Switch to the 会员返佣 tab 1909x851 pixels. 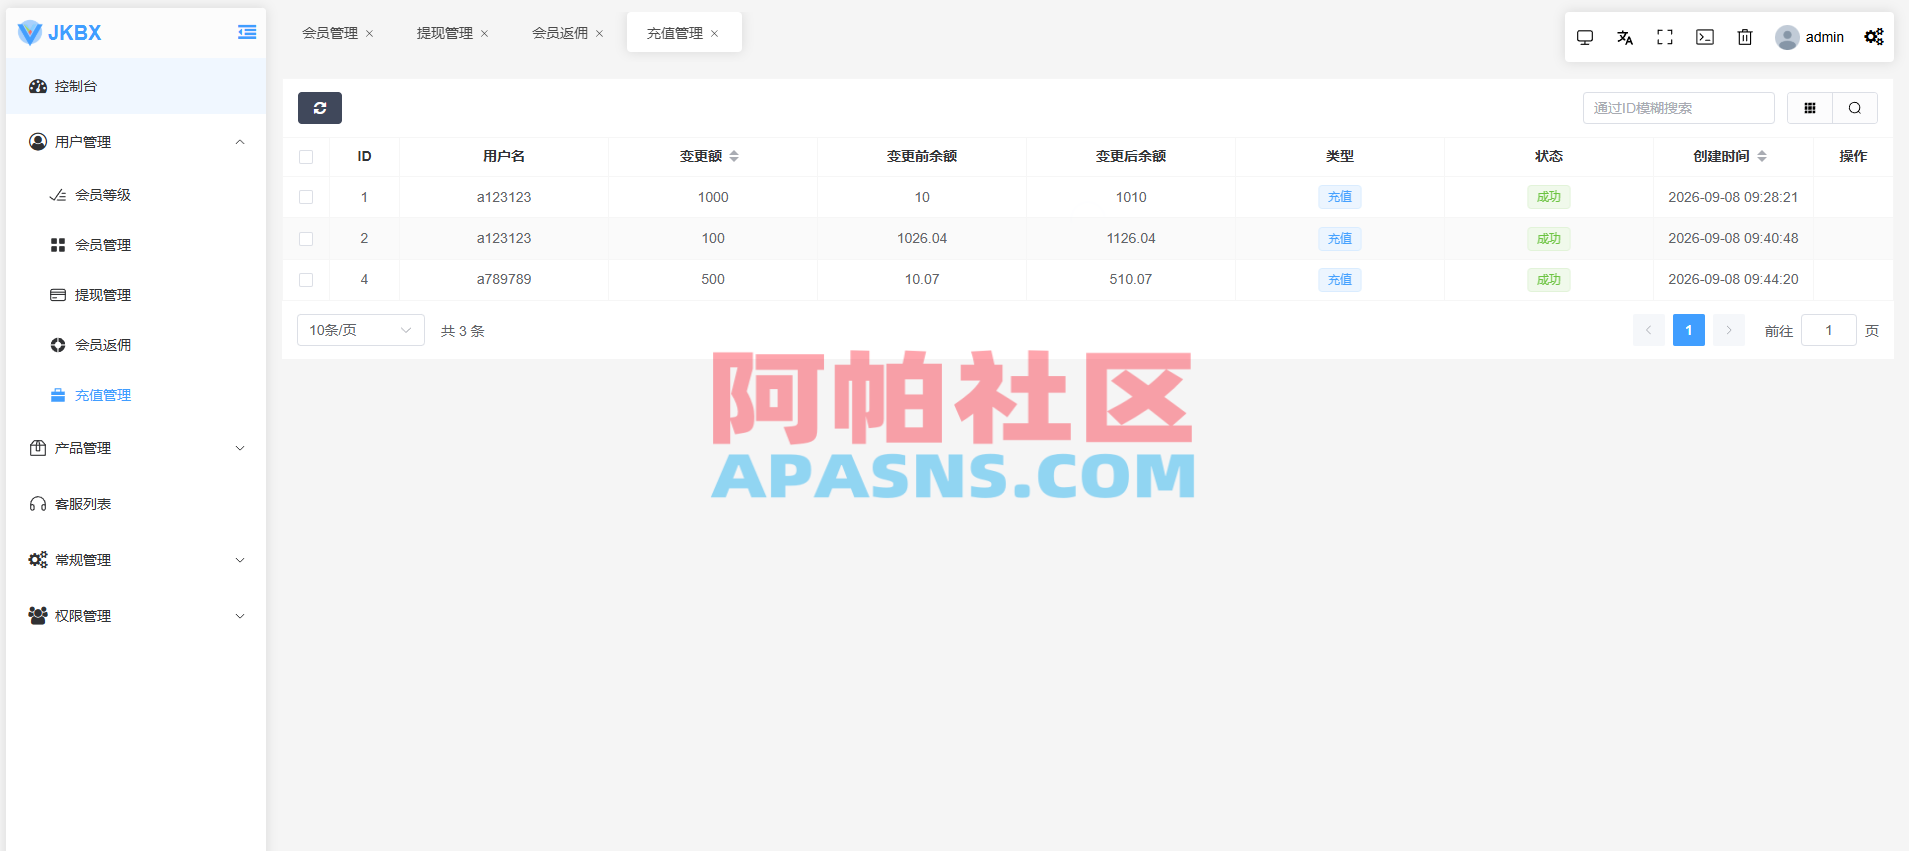[560, 33]
